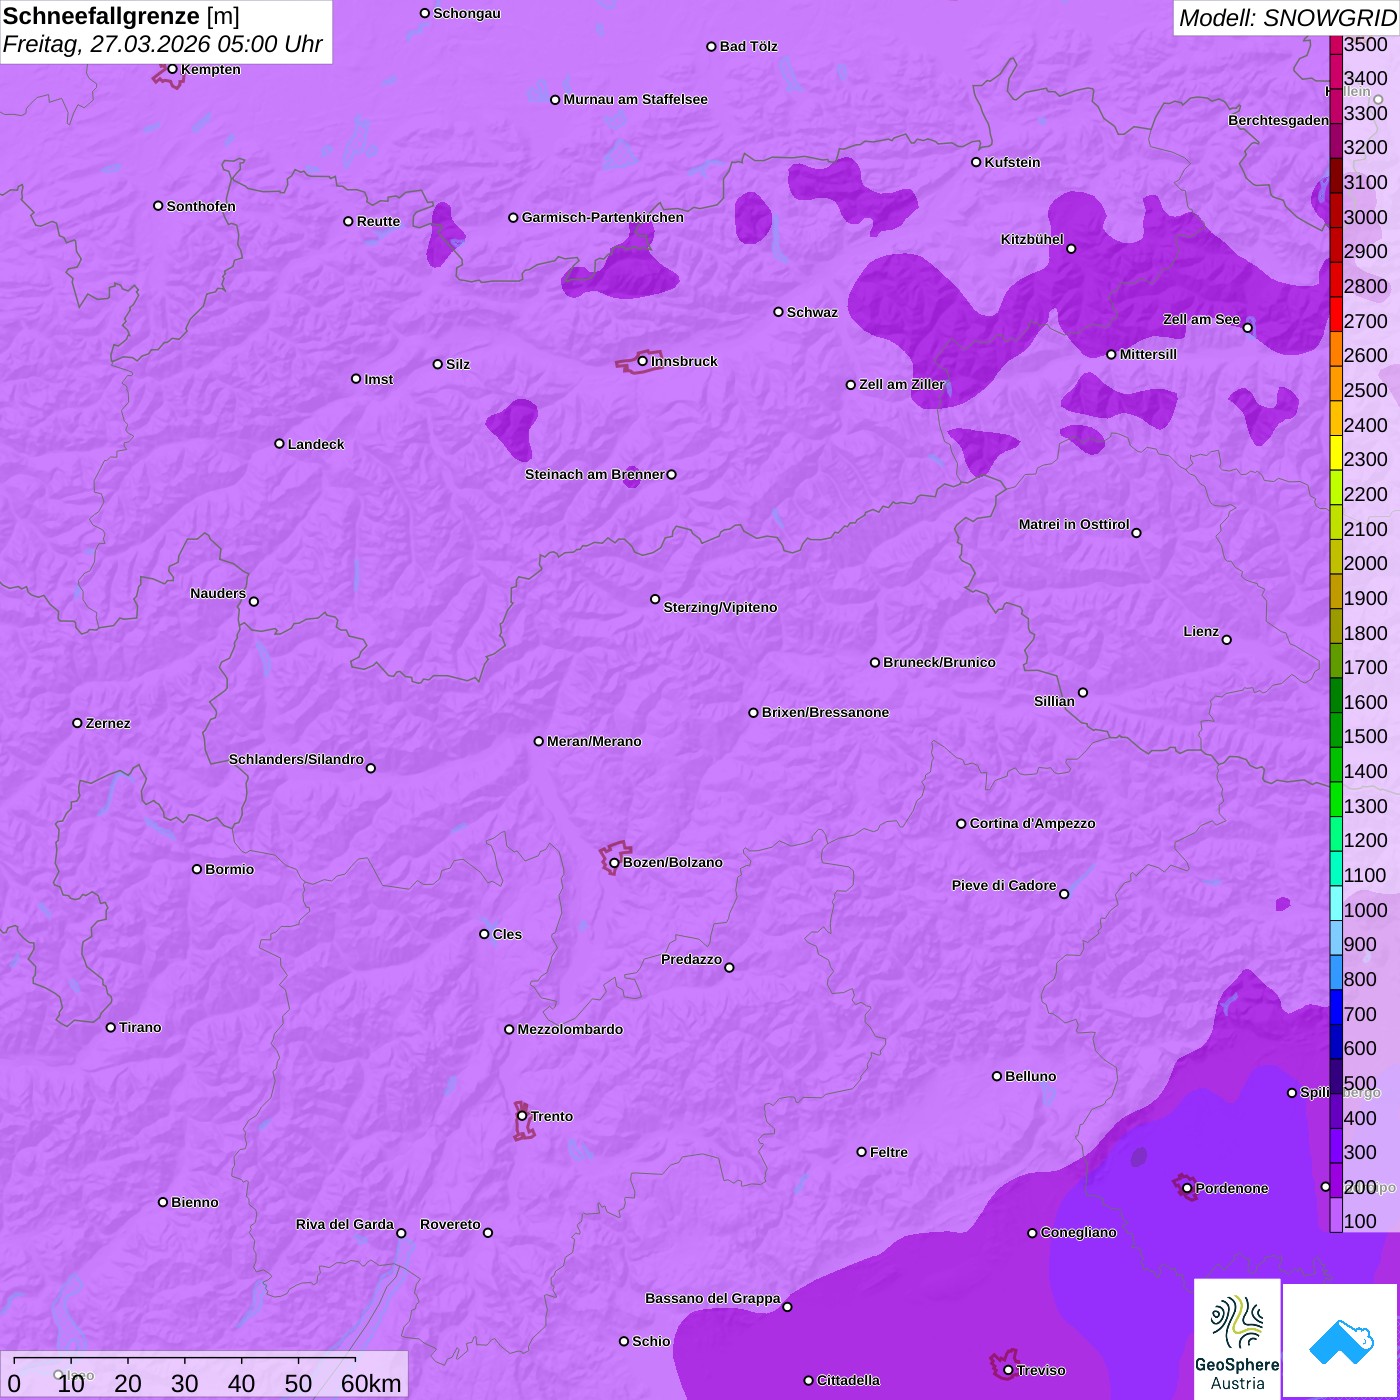Choose the Kufstein location marker dot
This screenshot has width=1400, height=1400.
[976, 162]
